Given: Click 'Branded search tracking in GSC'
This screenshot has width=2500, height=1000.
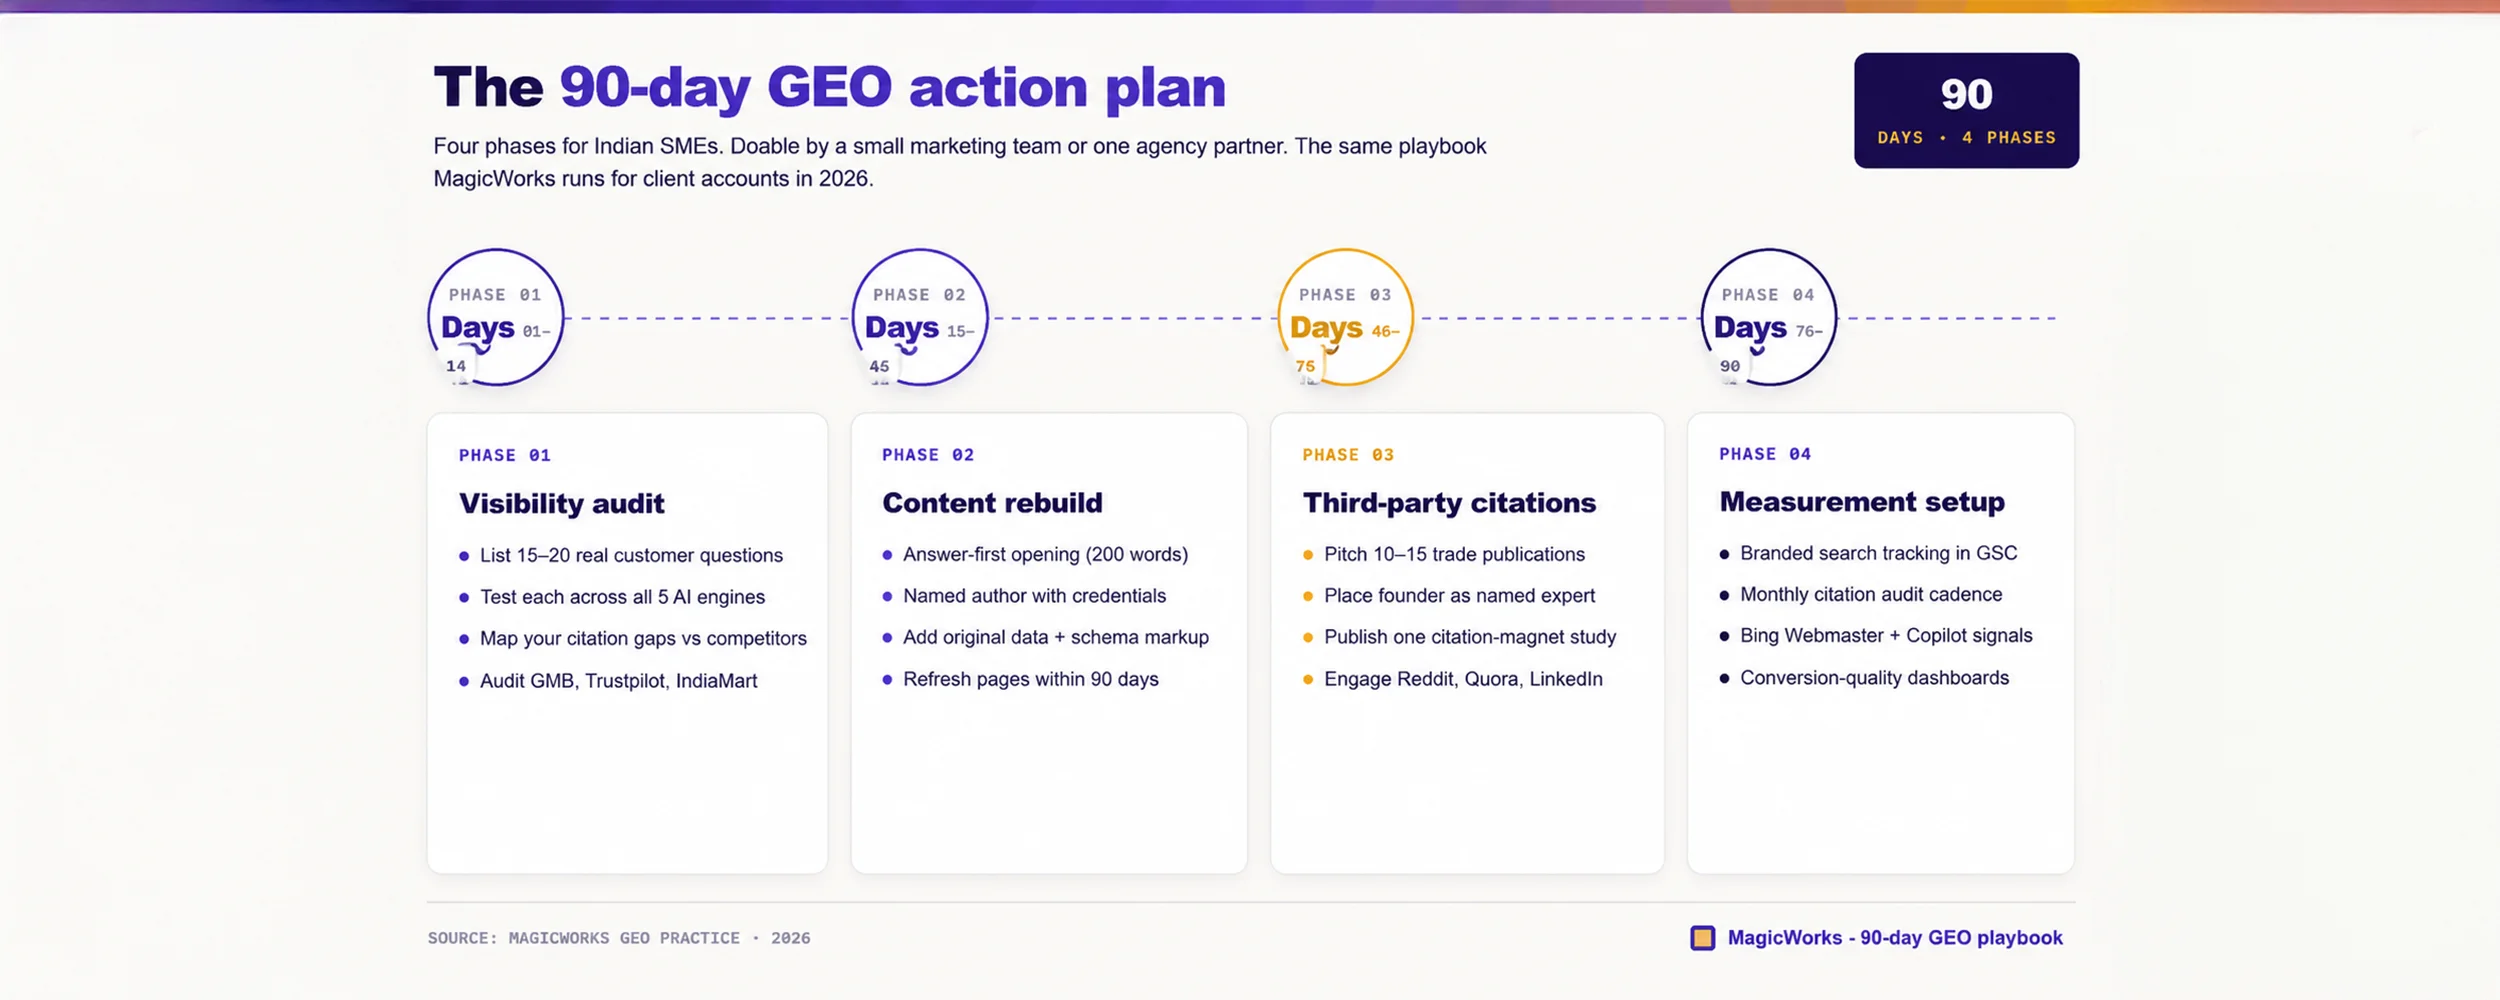Looking at the screenshot, I should pyautogui.click(x=1878, y=553).
